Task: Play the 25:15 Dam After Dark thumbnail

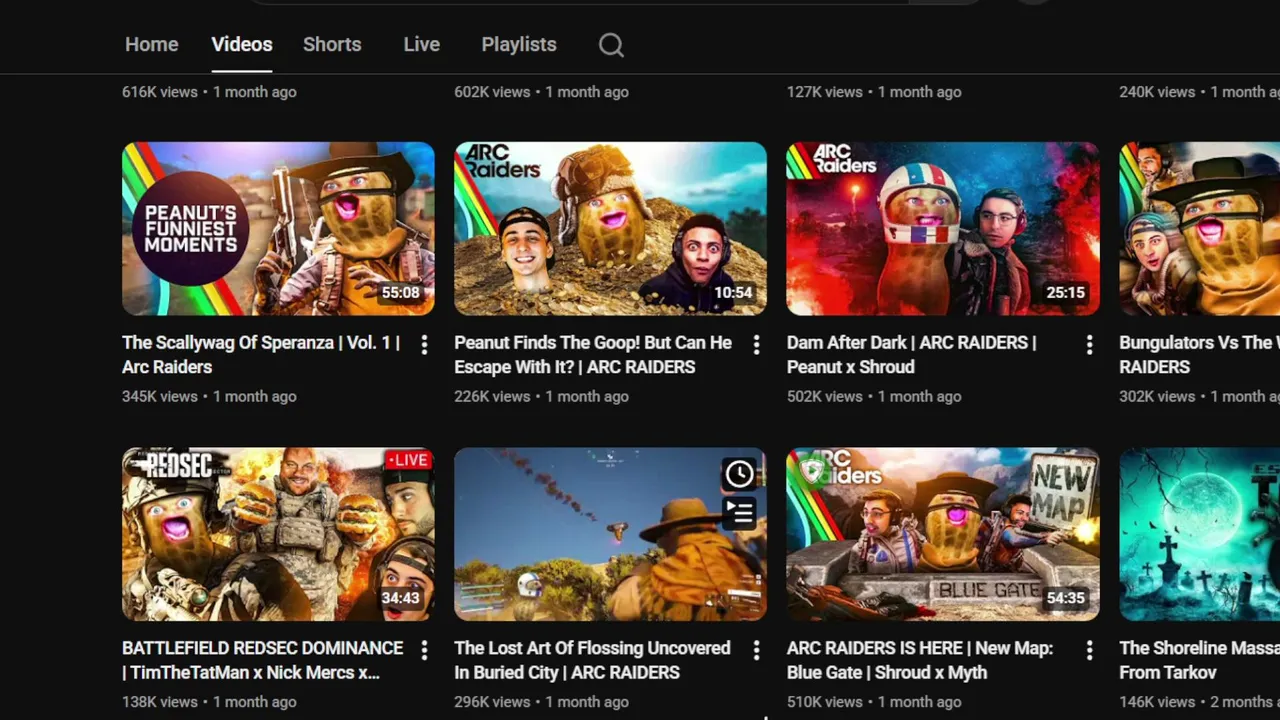Action: (943, 229)
